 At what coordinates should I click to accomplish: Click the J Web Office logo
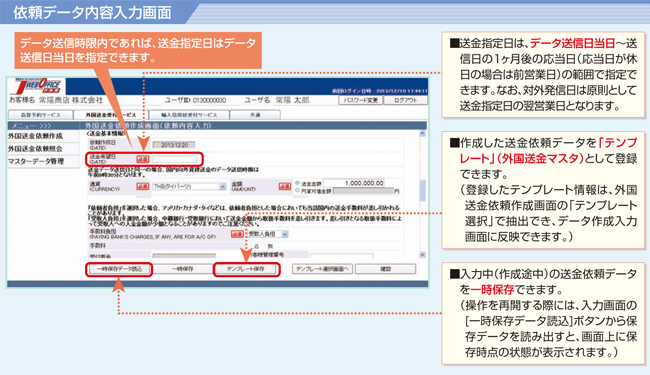click(x=38, y=86)
